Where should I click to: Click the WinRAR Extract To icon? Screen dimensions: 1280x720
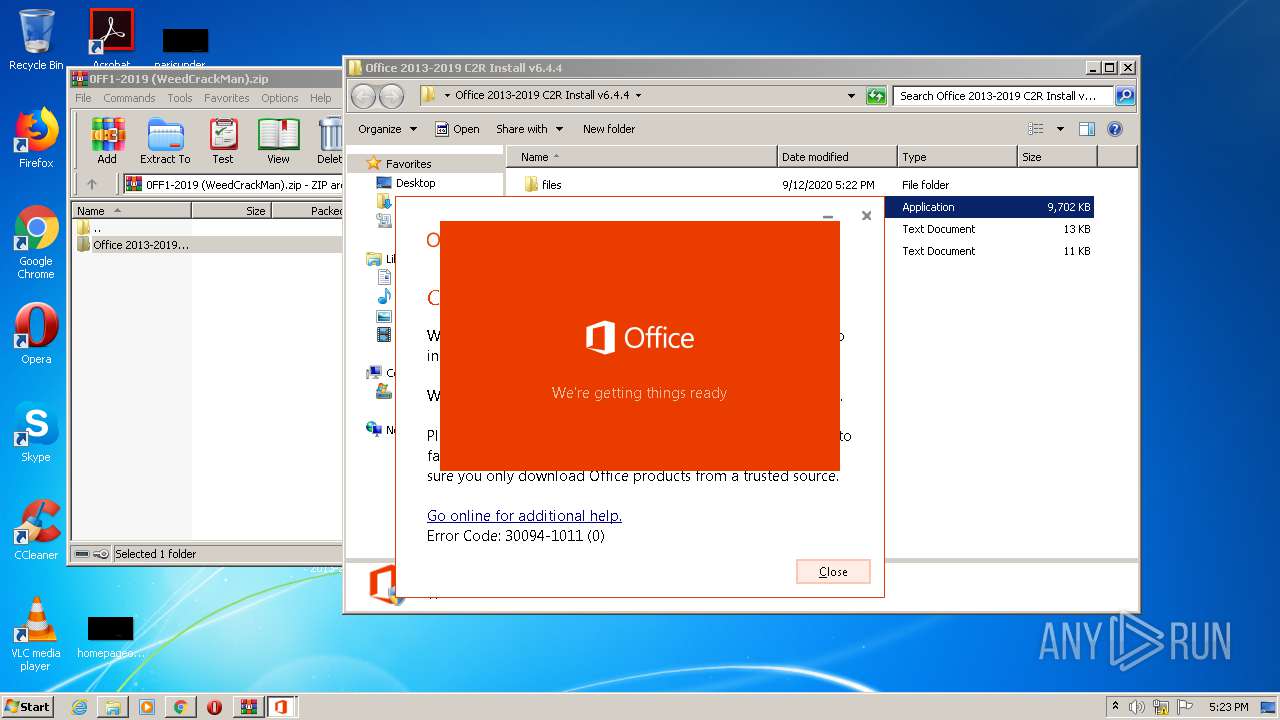(165, 141)
